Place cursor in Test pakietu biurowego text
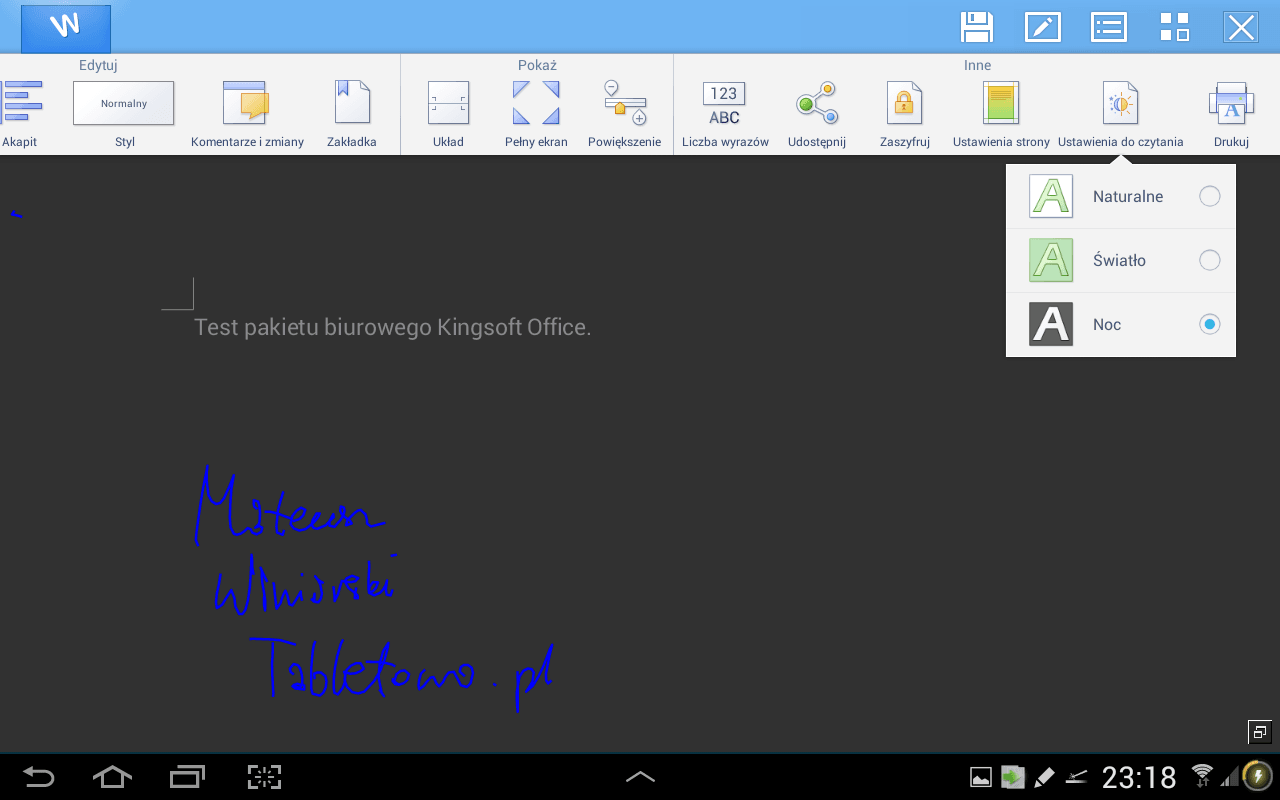This screenshot has height=800, width=1280. (392, 327)
